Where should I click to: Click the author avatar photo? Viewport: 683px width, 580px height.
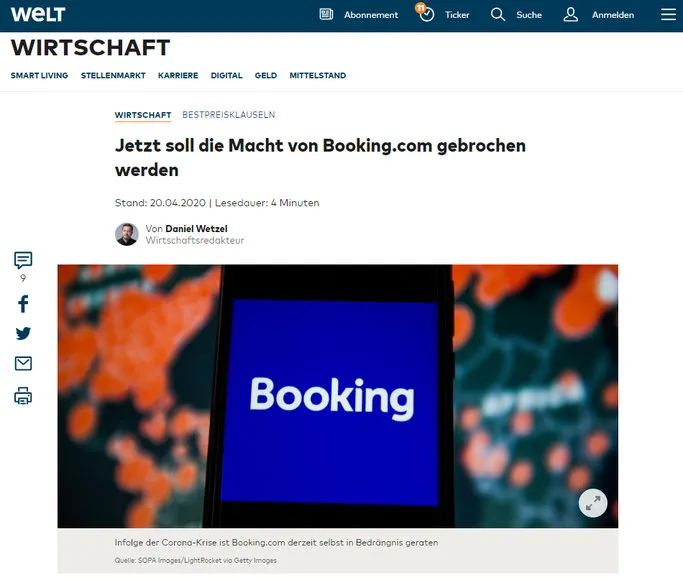pyautogui.click(x=127, y=234)
